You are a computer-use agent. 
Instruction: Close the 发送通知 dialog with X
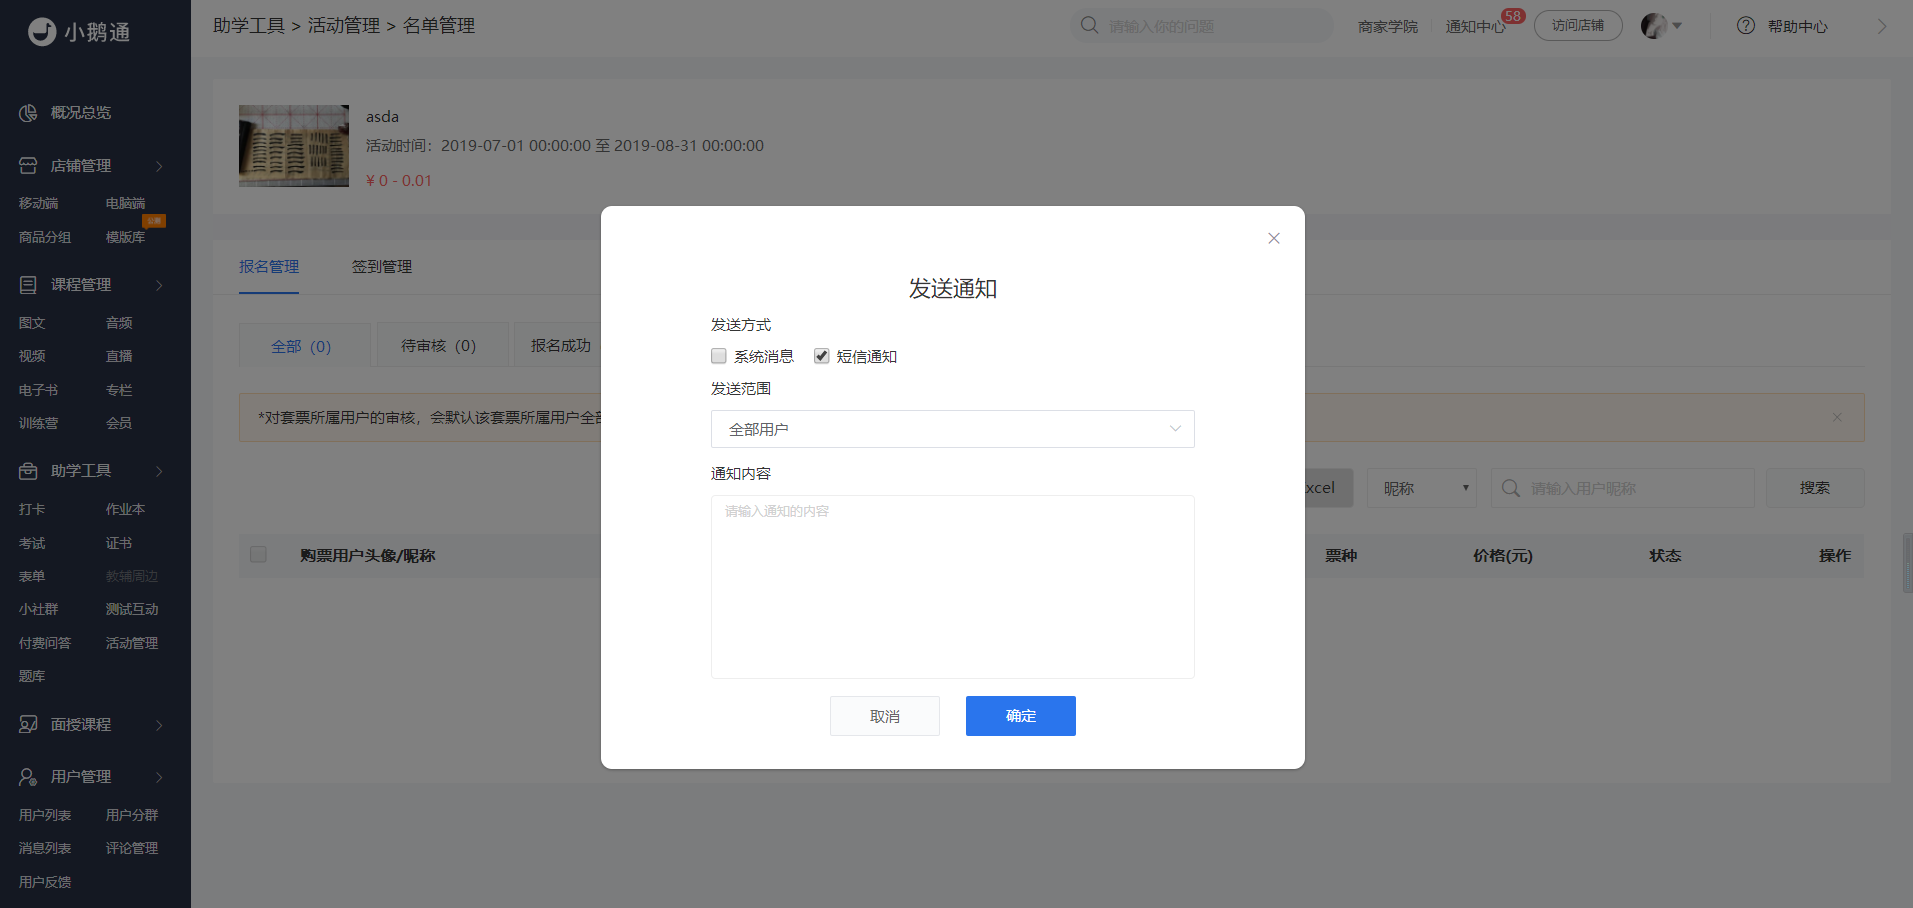(x=1274, y=238)
